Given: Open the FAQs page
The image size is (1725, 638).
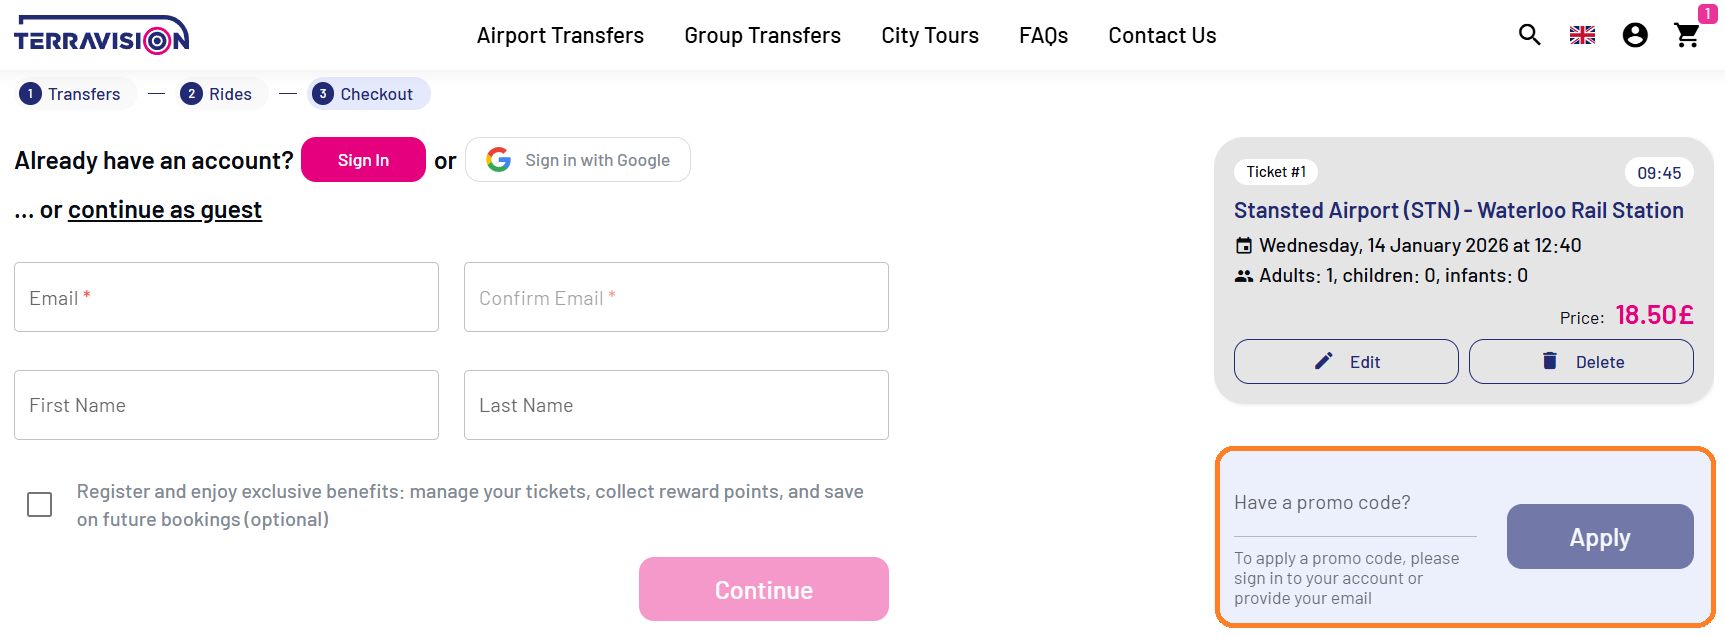Looking at the screenshot, I should [1043, 36].
